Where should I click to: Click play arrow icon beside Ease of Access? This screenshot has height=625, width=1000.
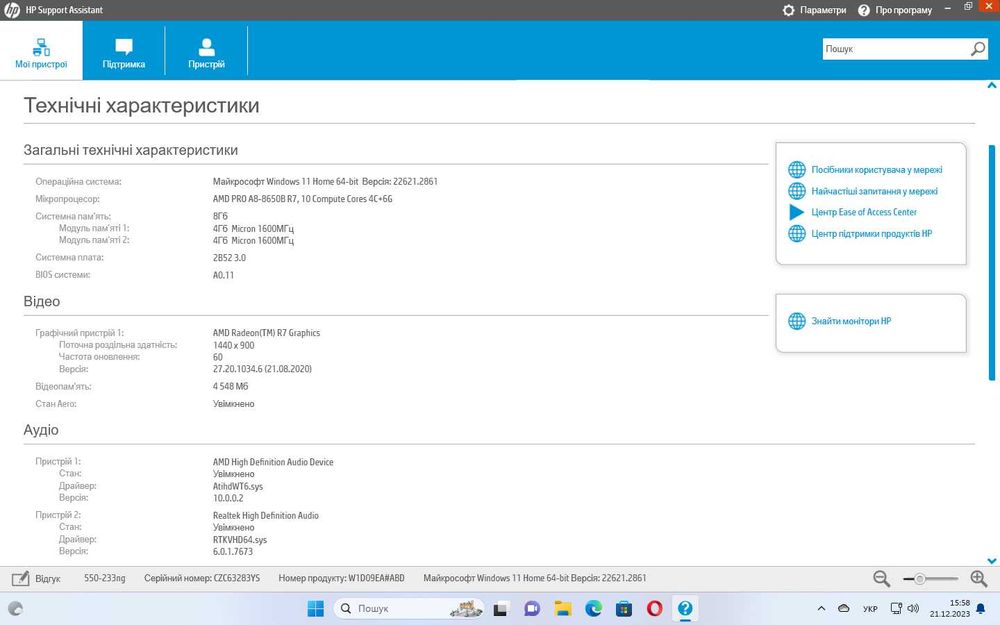tap(797, 212)
